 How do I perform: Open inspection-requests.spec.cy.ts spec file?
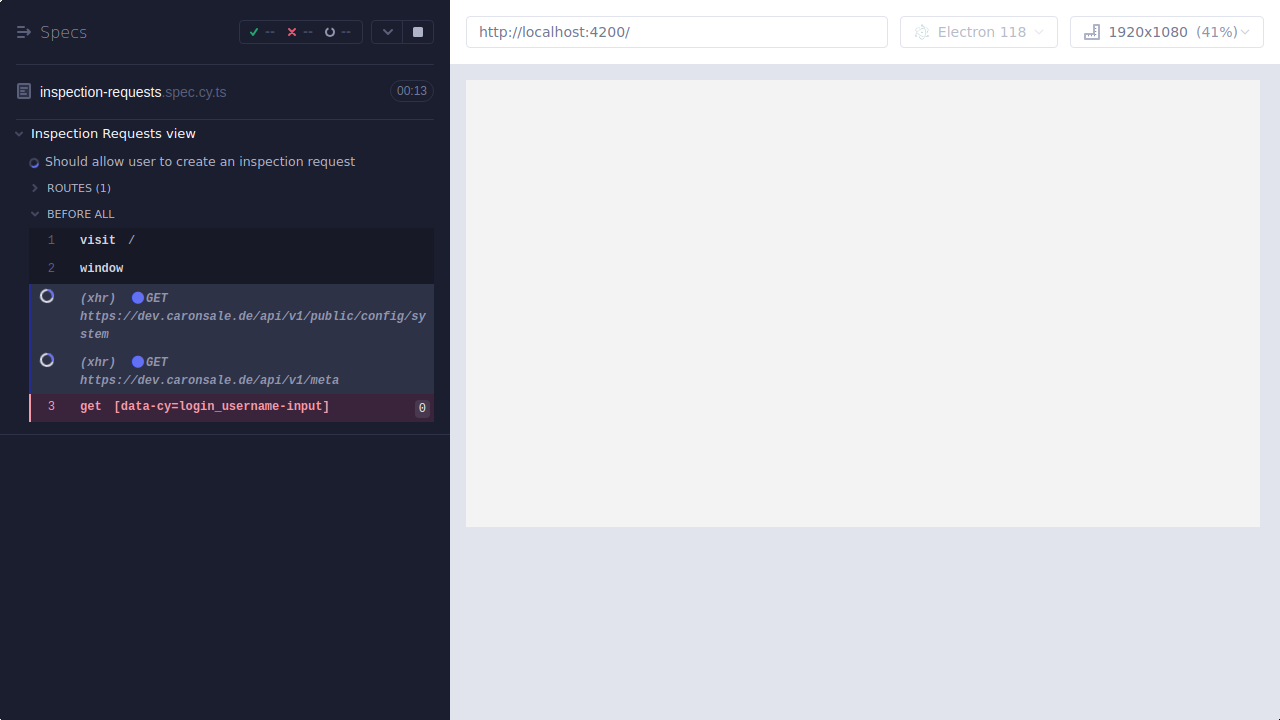[x=132, y=91]
